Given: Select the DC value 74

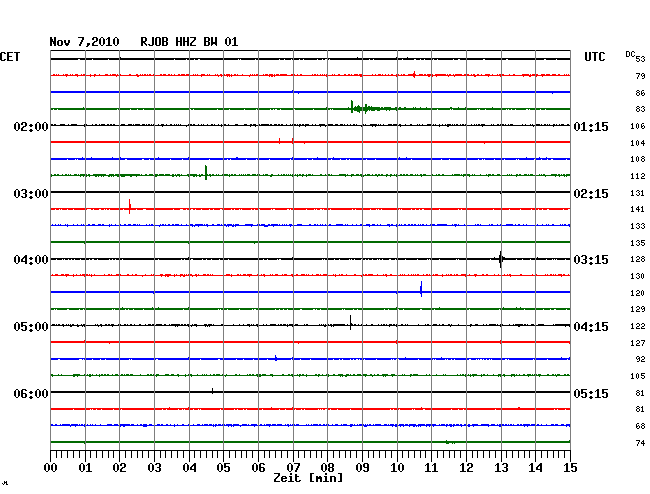Looking at the screenshot, I should click(x=640, y=443).
